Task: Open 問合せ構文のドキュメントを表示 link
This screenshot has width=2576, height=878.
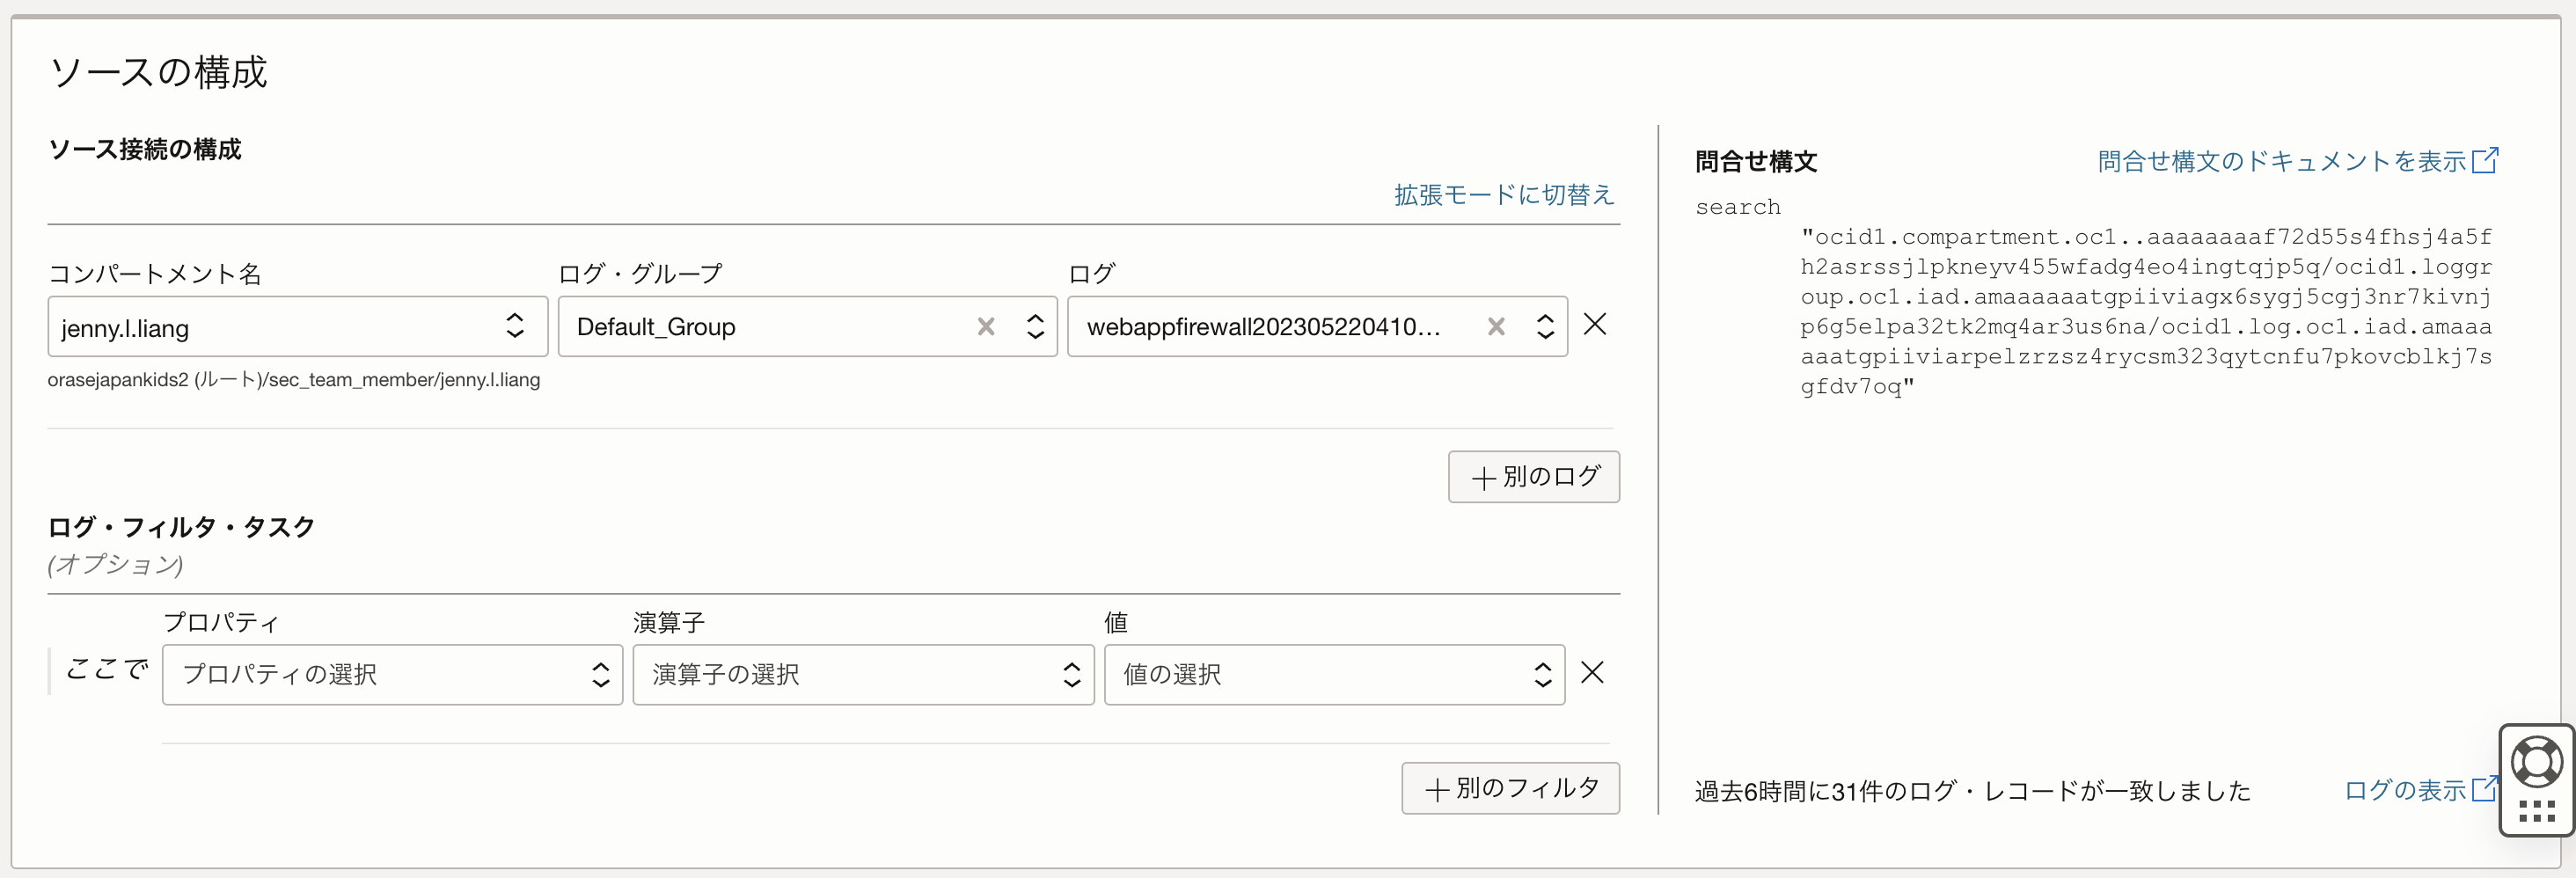Action: tap(2280, 162)
